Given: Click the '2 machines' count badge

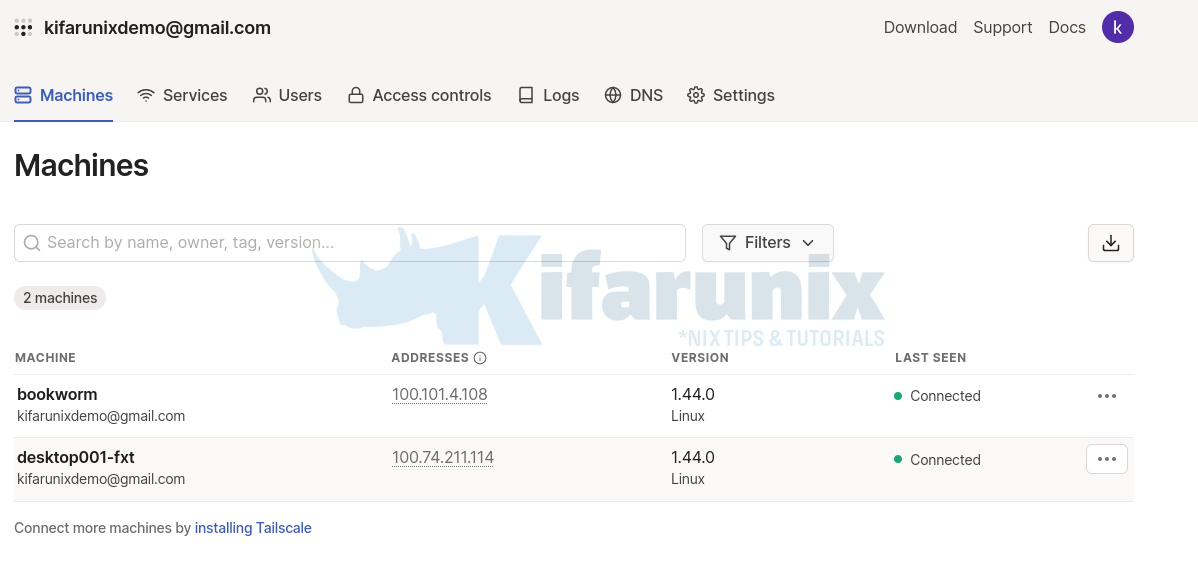Looking at the screenshot, I should [60, 298].
